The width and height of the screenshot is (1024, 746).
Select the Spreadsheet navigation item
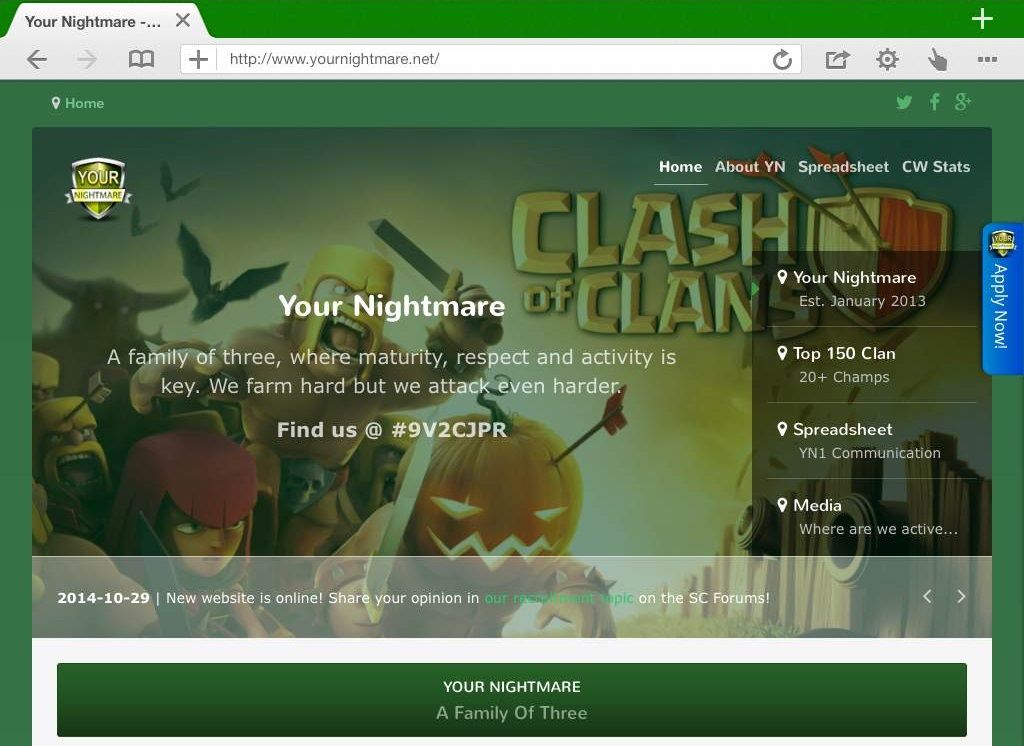click(x=843, y=167)
